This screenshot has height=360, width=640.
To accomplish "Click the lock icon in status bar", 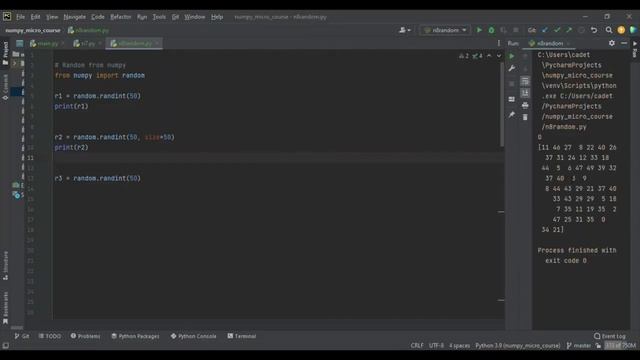I will click(x=598, y=346).
